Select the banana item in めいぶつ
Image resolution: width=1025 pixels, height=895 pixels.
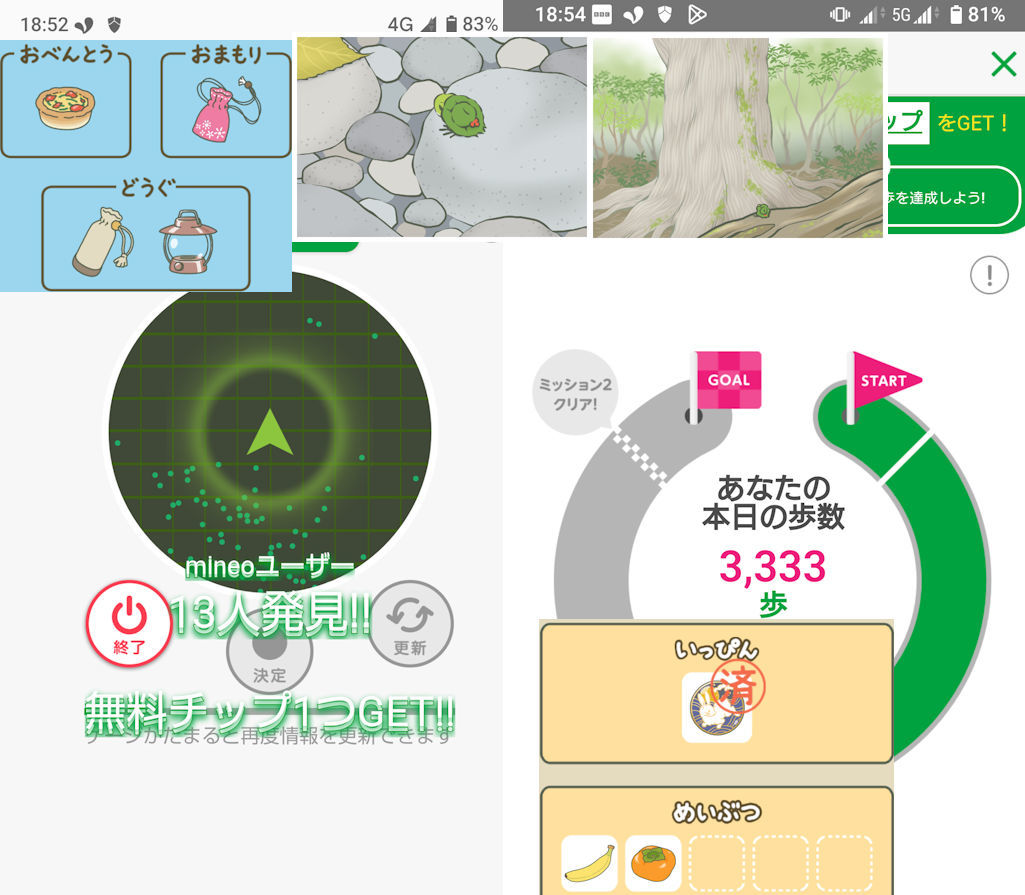click(x=589, y=864)
